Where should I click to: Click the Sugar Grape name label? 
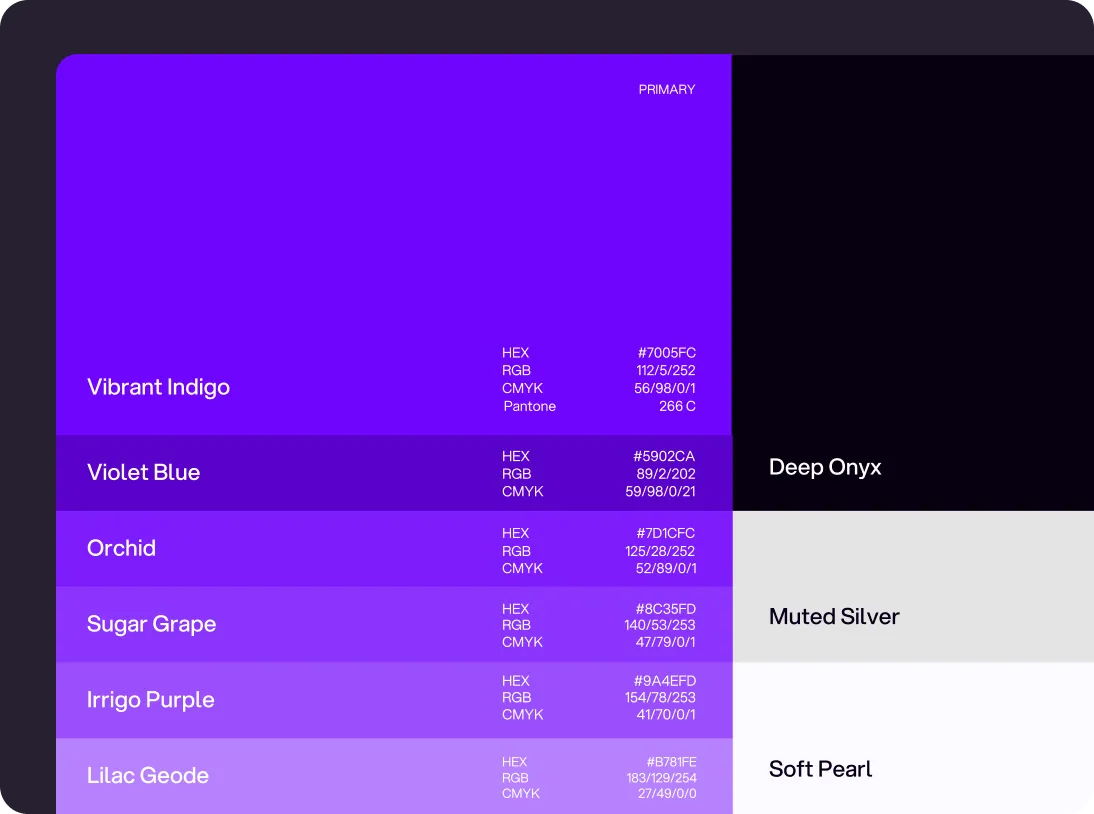[x=151, y=623]
